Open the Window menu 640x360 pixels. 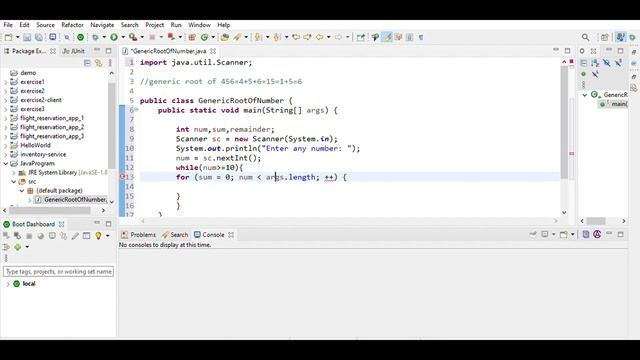(x=199, y=25)
